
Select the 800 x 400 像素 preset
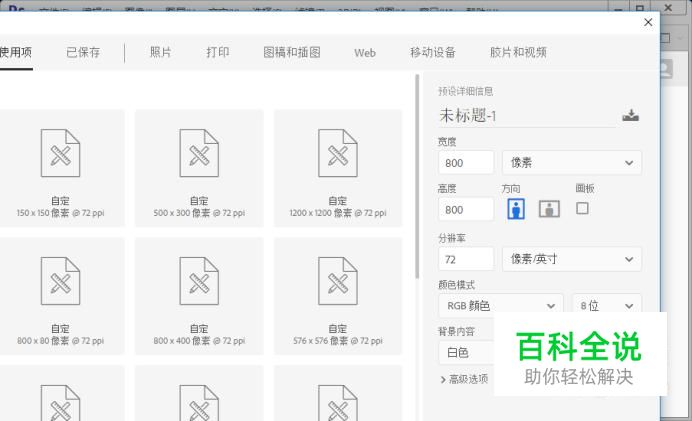(x=199, y=296)
